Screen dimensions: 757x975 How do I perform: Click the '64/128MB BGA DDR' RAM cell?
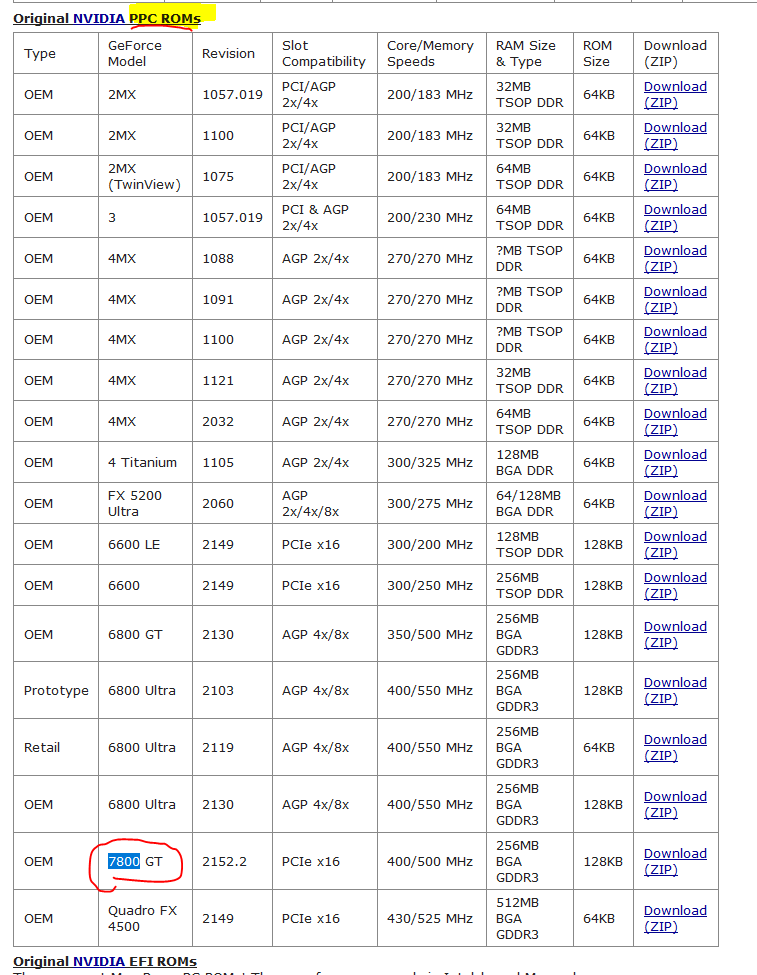[529, 504]
